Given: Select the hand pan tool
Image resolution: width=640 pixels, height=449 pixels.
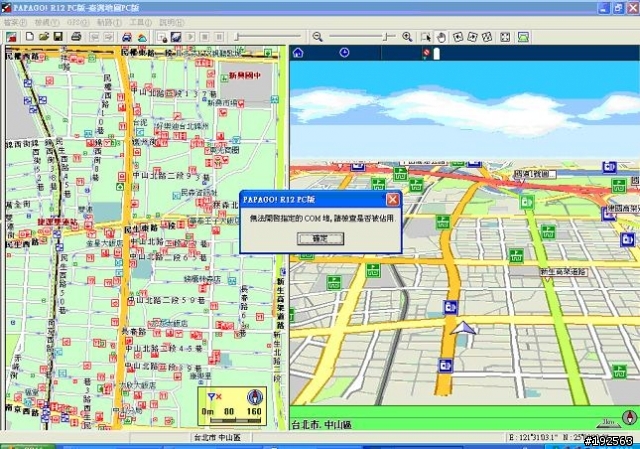Looking at the screenshot, I should 441,38.
